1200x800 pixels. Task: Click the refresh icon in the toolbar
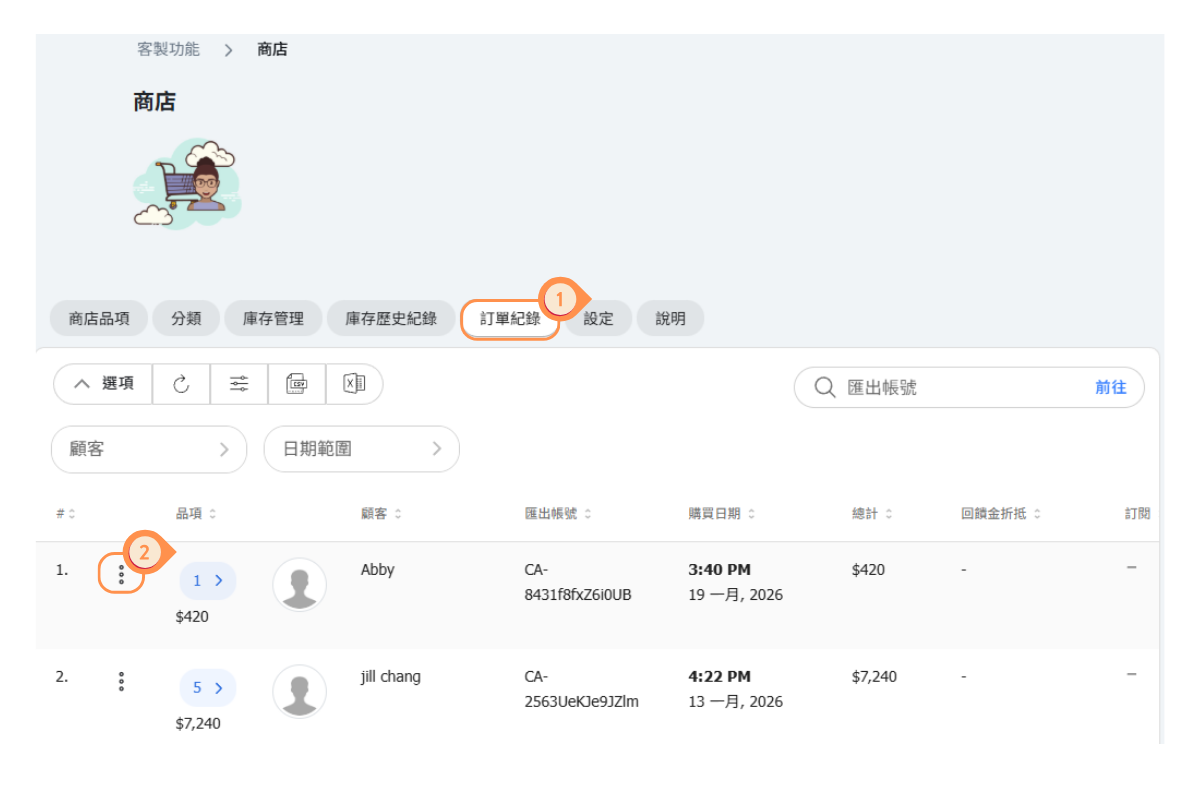click(181, 384)
